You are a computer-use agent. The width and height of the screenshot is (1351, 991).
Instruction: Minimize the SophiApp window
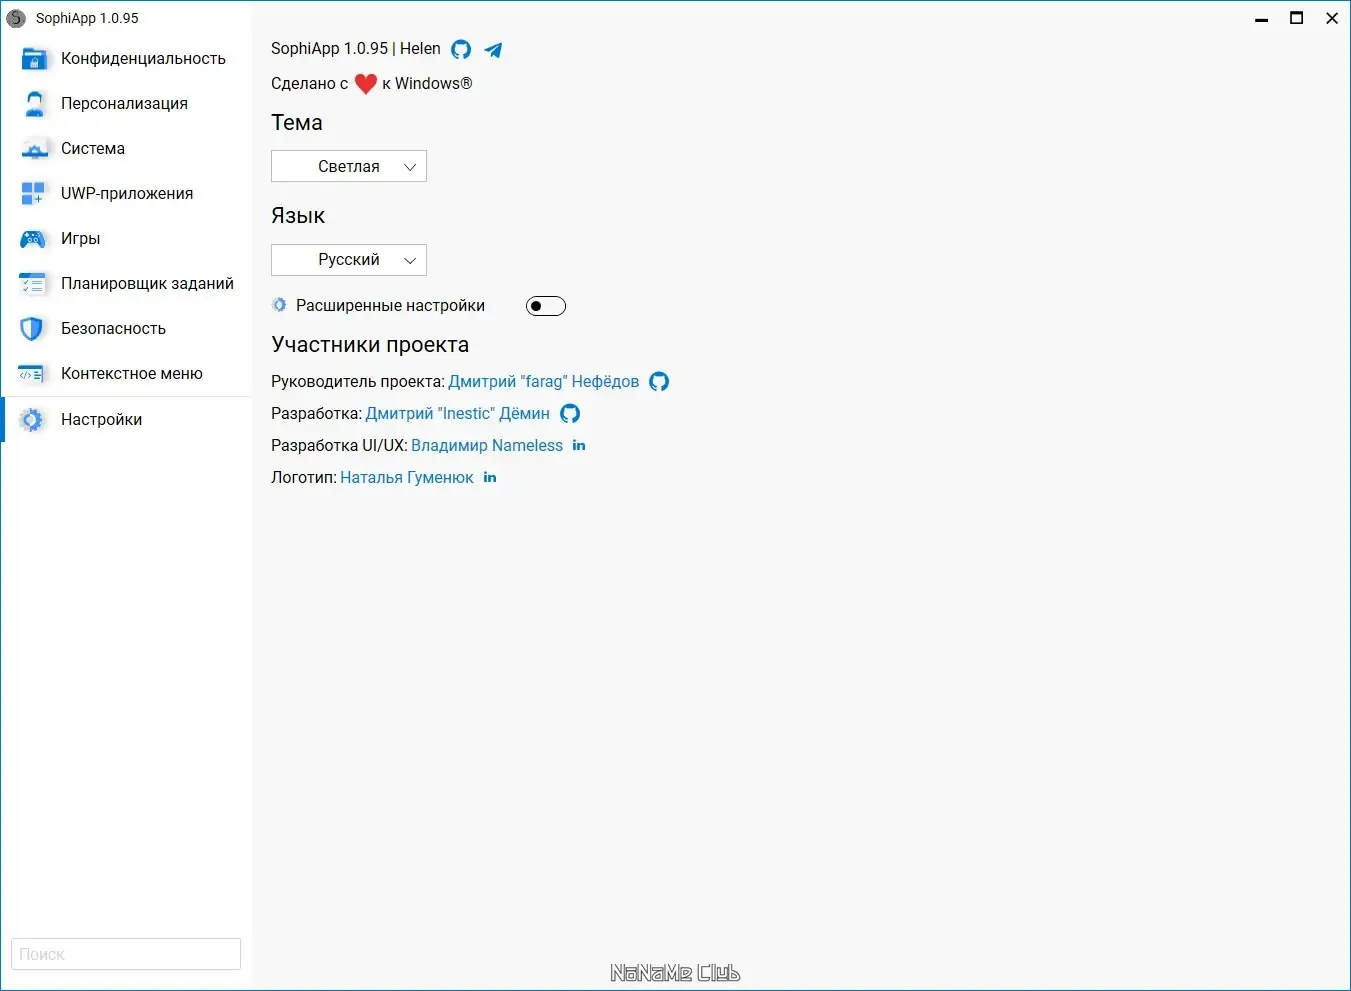click(1262, 18)
